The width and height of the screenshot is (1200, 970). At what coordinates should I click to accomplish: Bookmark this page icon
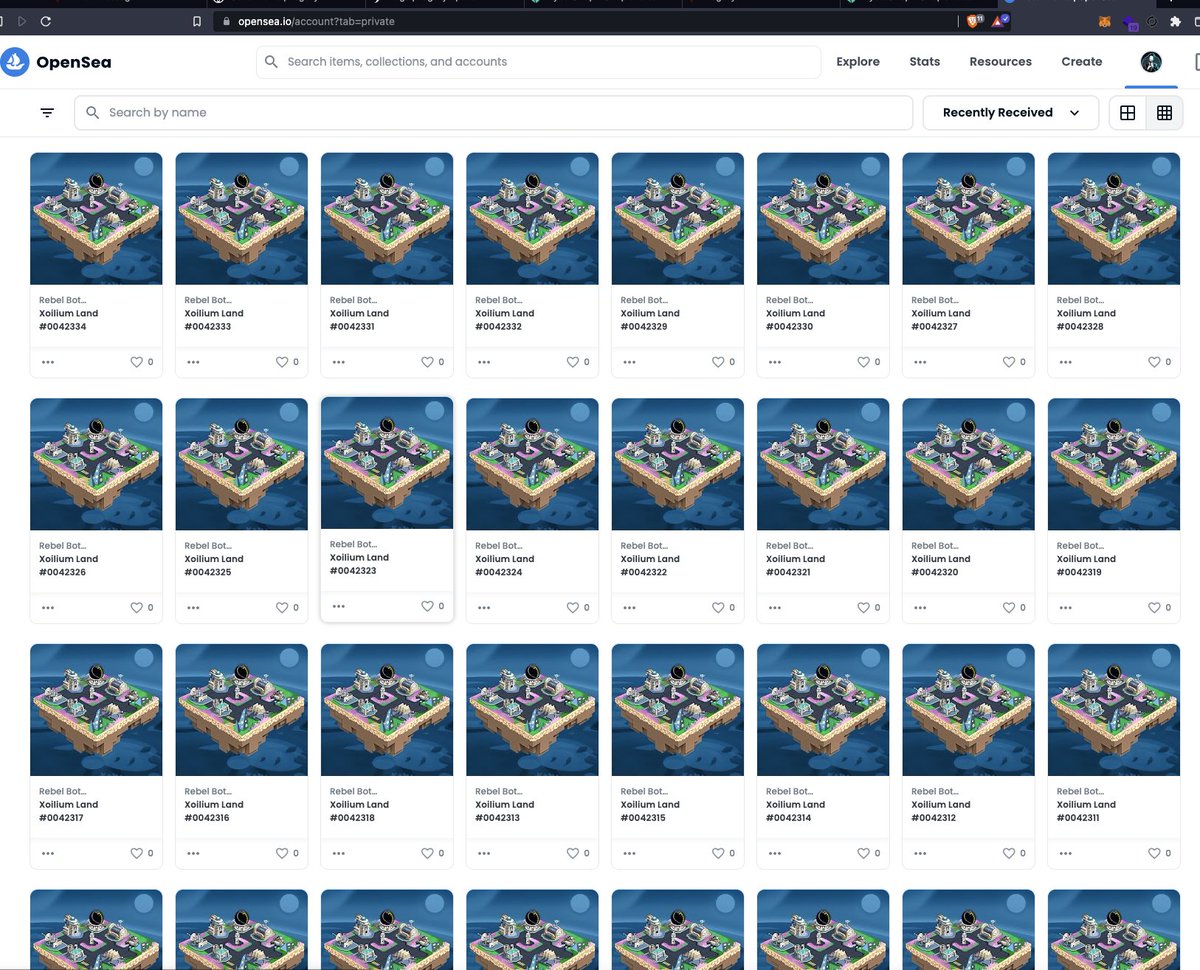pyautogui.click(x=197, y=21)
